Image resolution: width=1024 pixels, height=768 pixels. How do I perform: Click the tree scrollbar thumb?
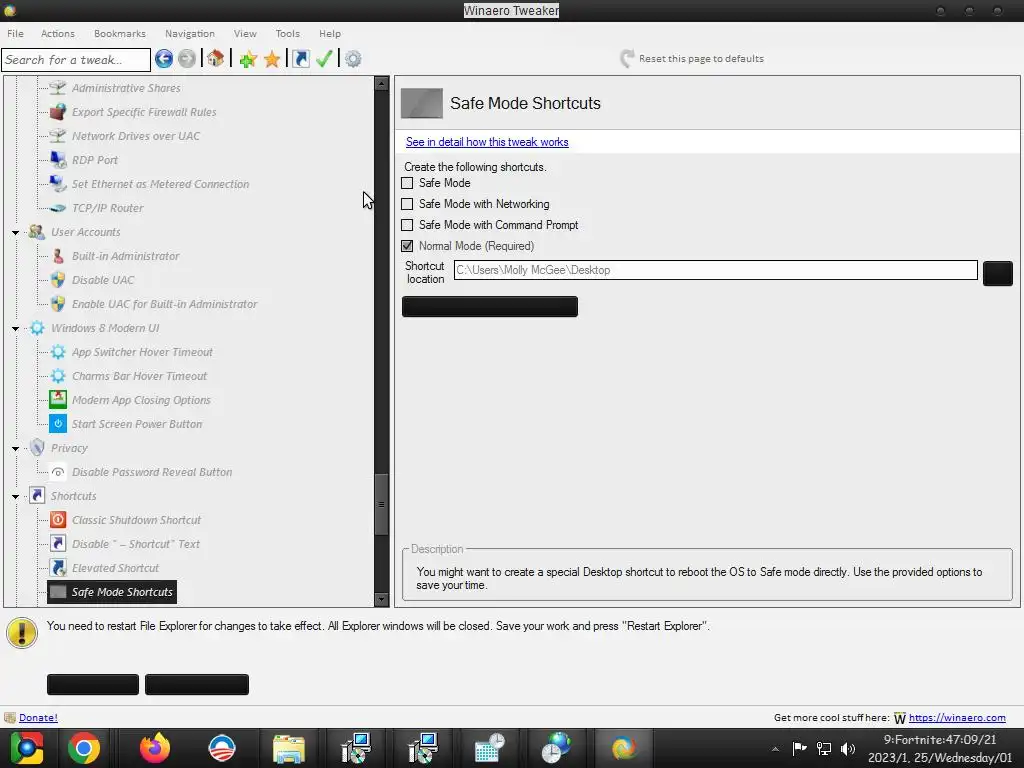[381, 504]
